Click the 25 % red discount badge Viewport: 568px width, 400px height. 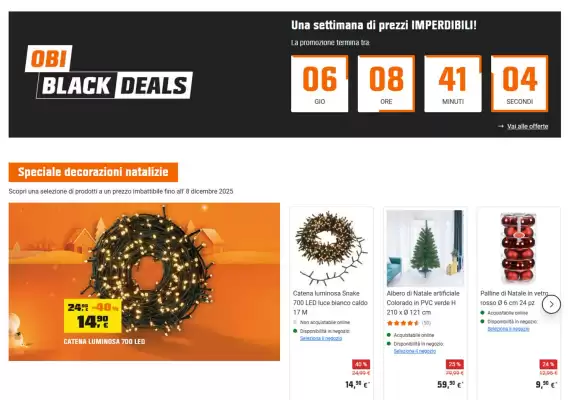click(x=455, y=364)
